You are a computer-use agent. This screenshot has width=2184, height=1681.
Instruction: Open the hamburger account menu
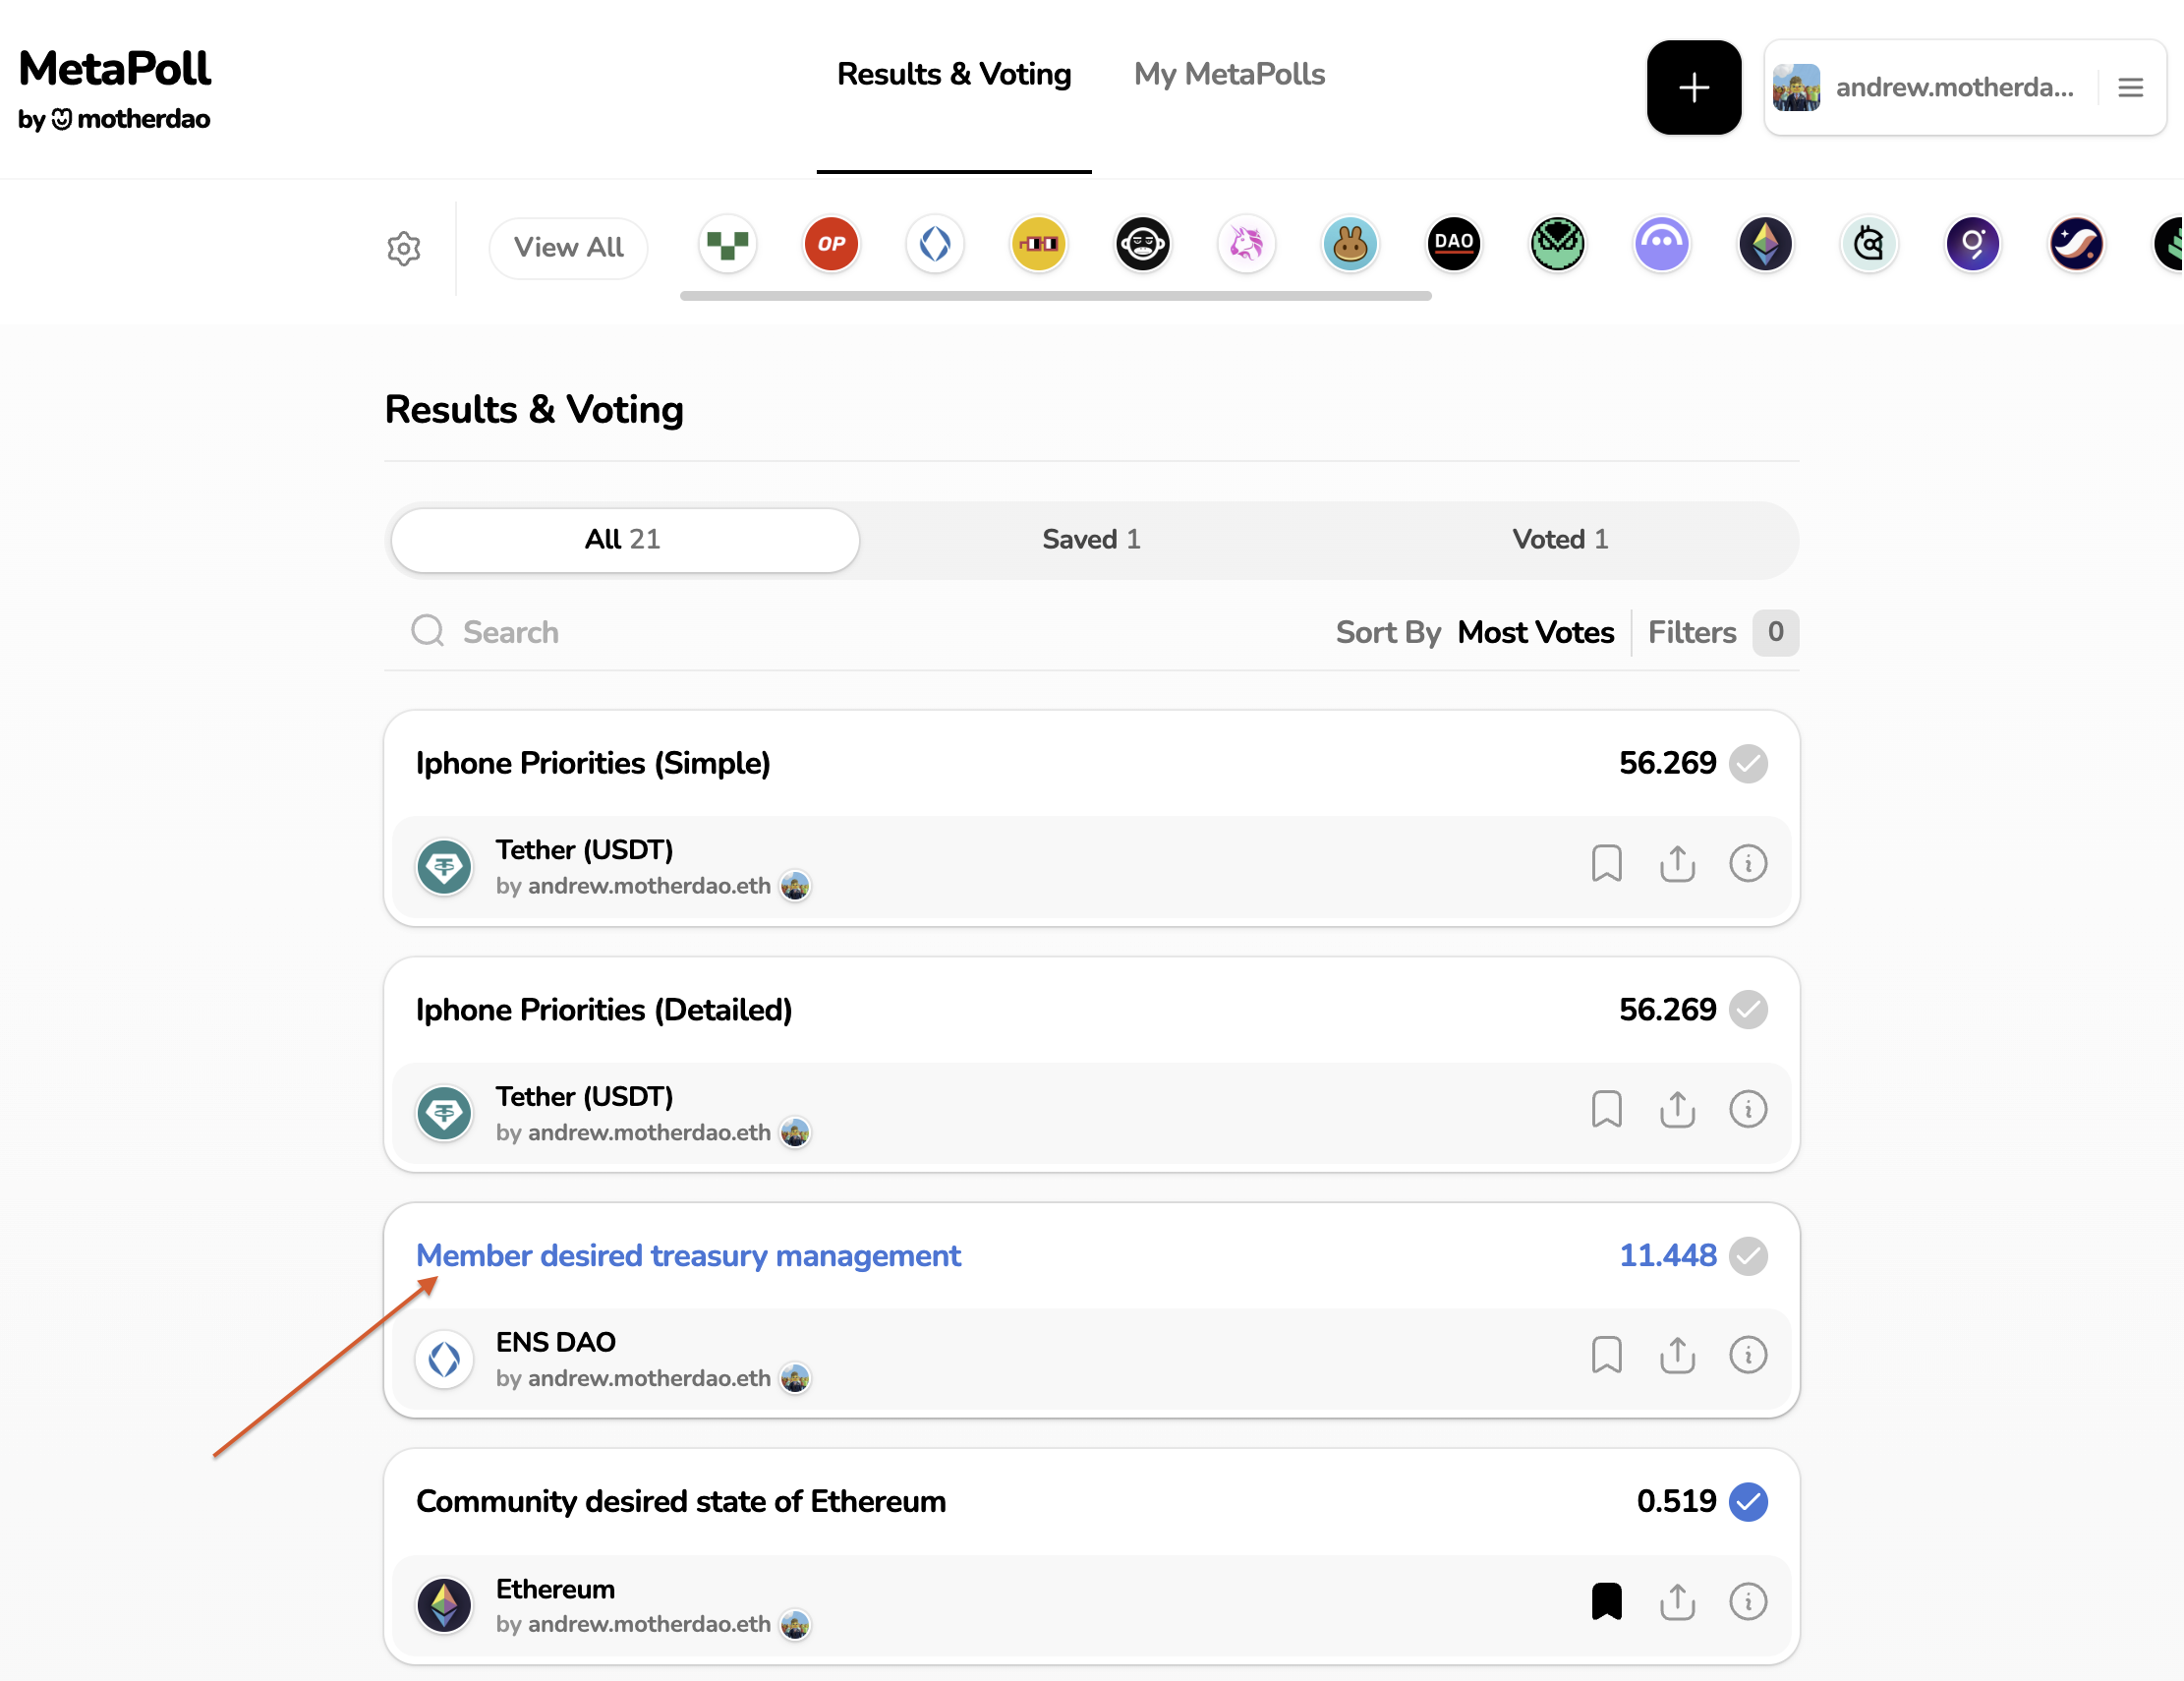(x=2130, y=88)
